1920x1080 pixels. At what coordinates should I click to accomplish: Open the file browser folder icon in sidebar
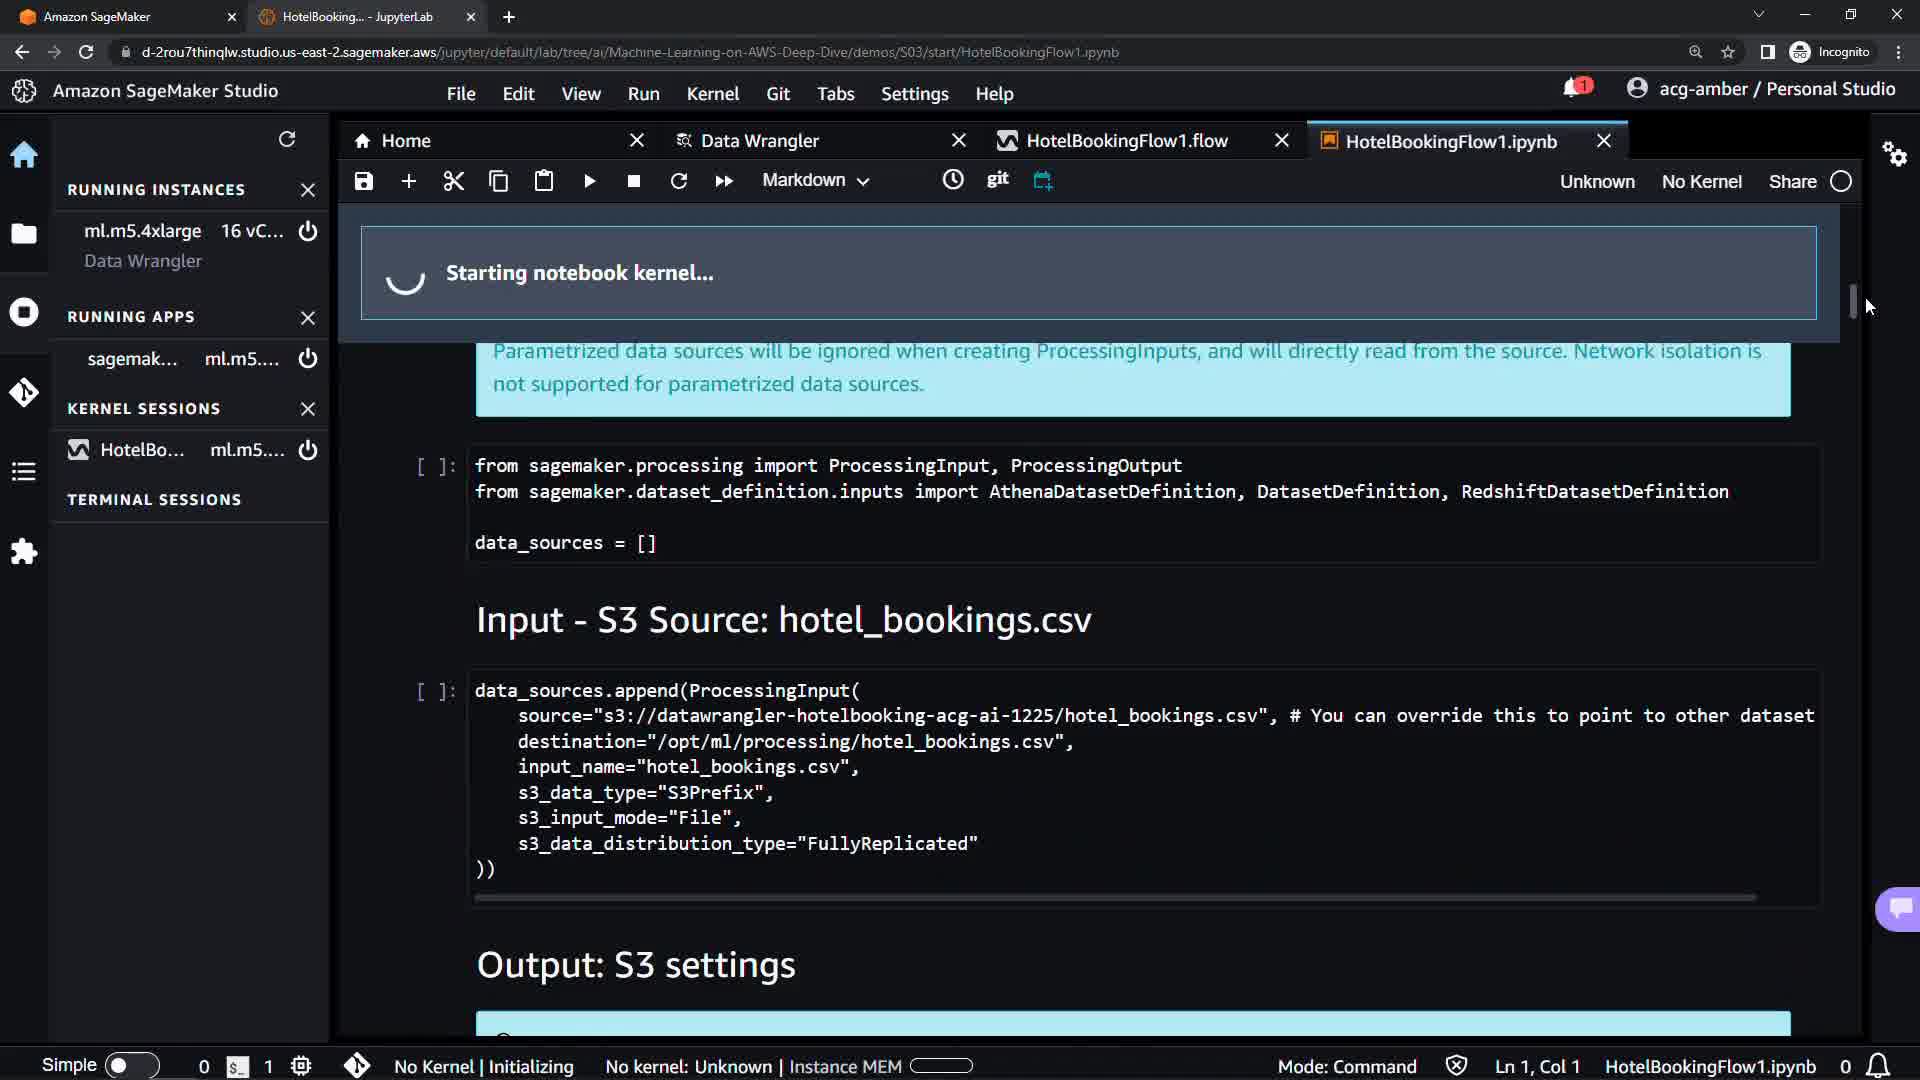[x=24, y=234]
